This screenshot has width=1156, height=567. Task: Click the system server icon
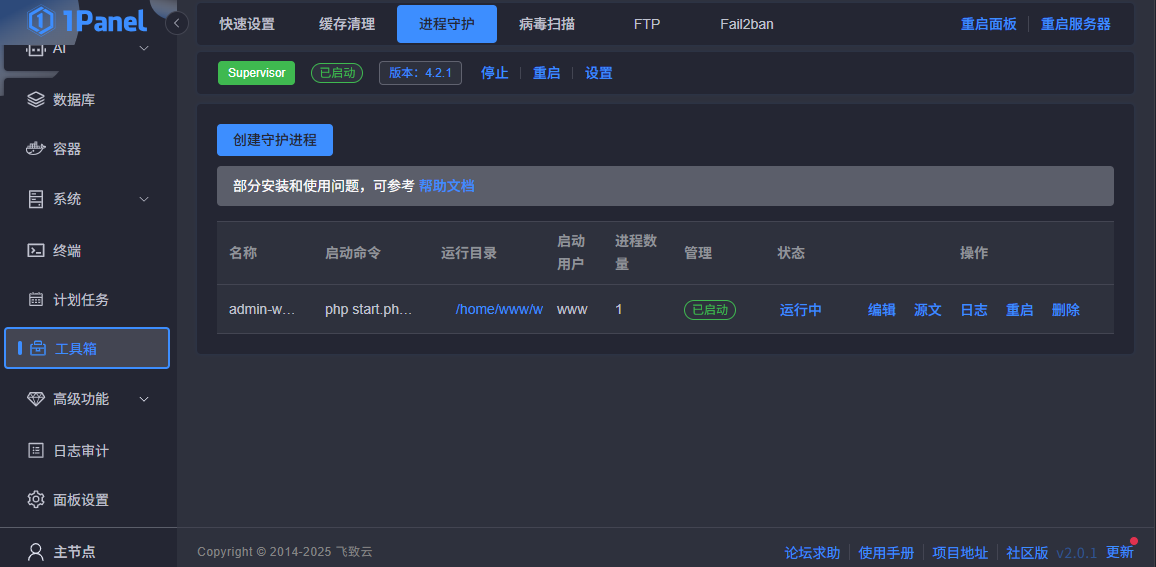pos(35,199)
